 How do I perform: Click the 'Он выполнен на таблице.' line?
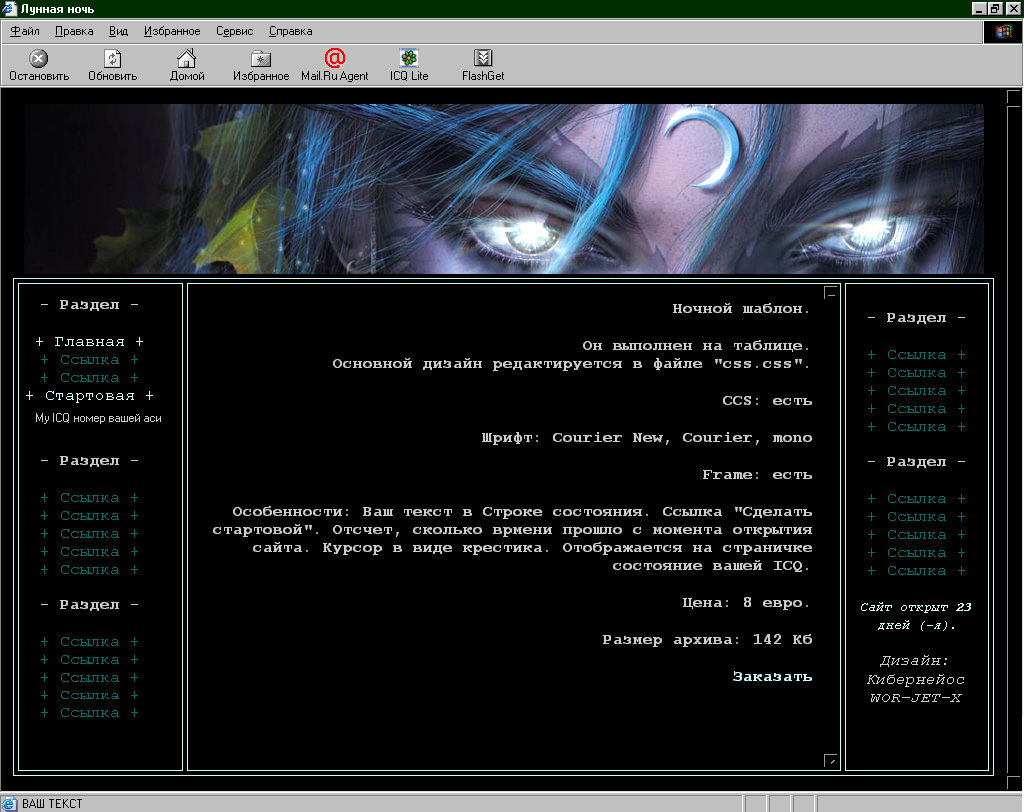point(697,346)
